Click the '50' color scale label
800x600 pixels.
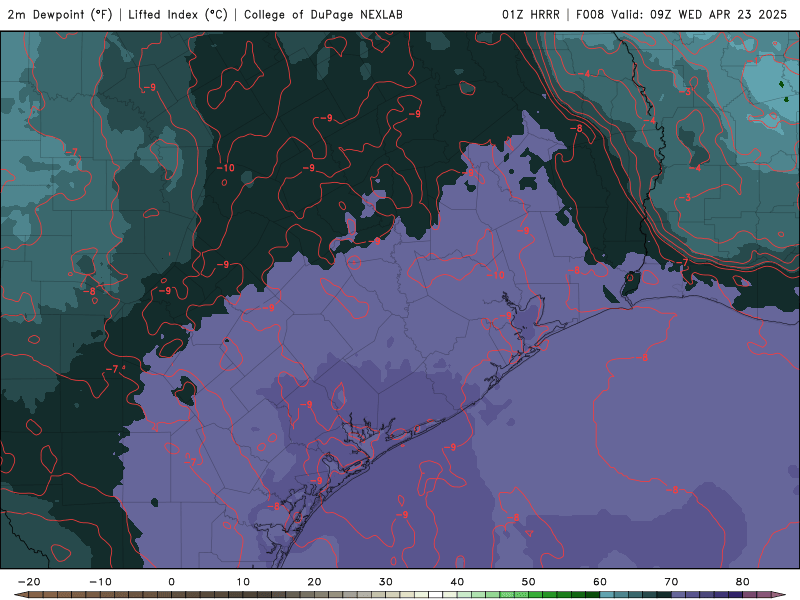529,582
